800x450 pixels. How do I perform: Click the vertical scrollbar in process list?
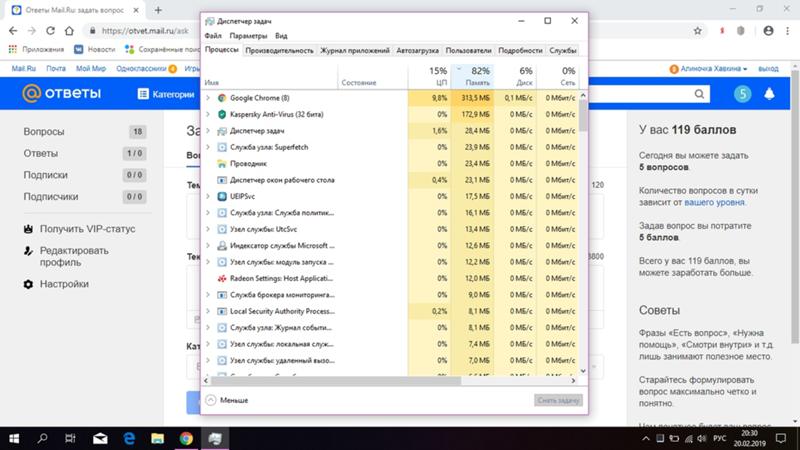coord(583,115)
